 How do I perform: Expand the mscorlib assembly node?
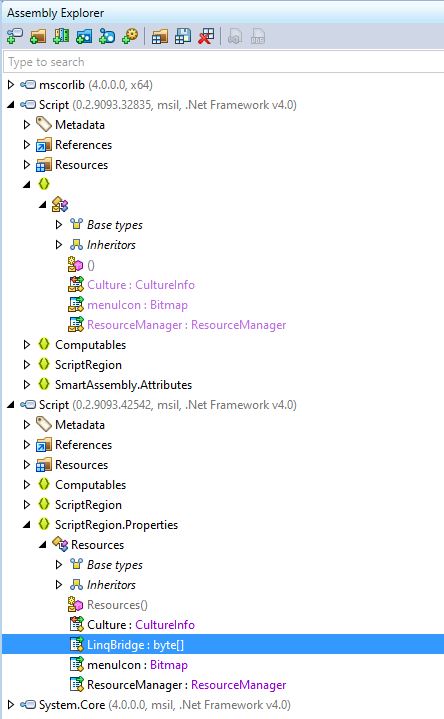point(11,84)
